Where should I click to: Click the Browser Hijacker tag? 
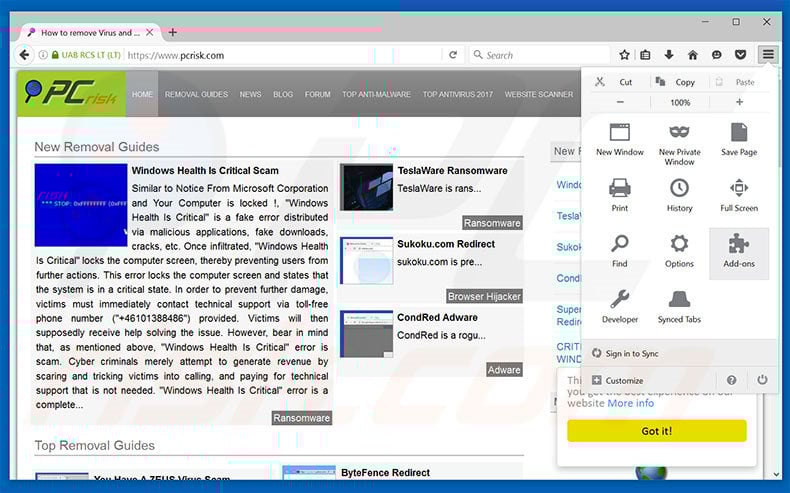tap(484, 296)
